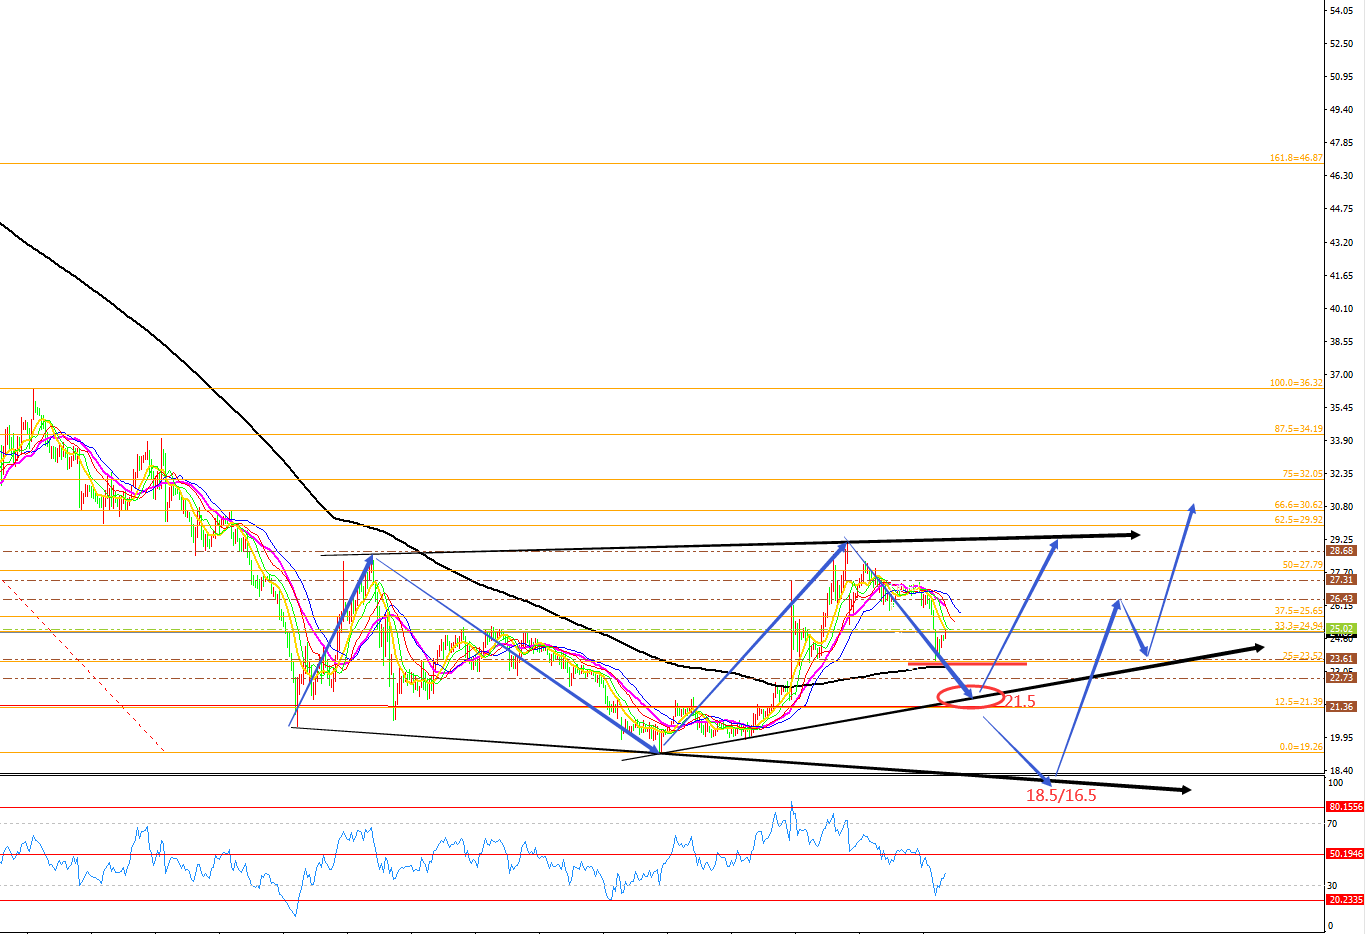The width and height of the screenshot is (1366, 934).
Task: Click the 161.8=46.87 Fibonacci extension label
Action: point(1295,158)
